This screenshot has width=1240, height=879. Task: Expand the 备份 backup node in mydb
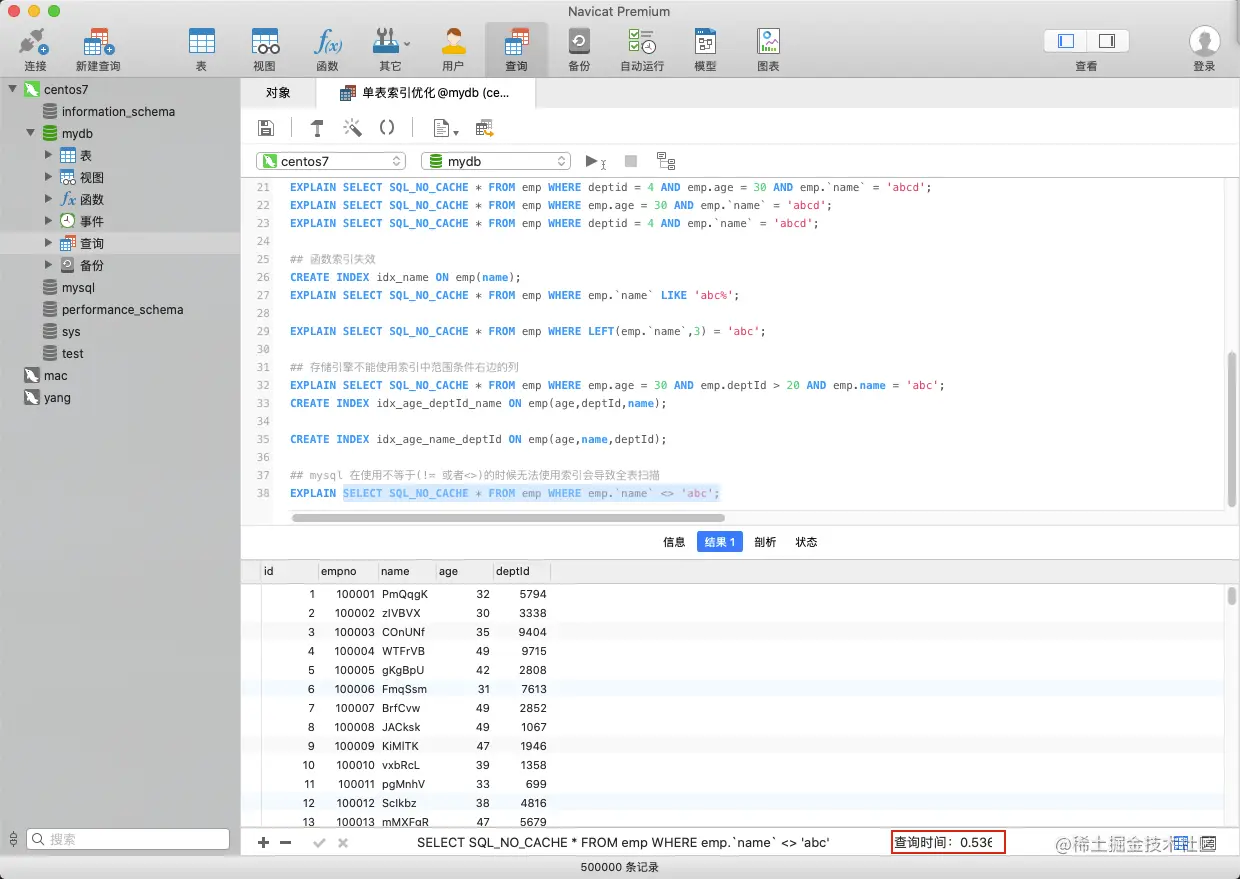pyautogui.click(x=49, y=265)
